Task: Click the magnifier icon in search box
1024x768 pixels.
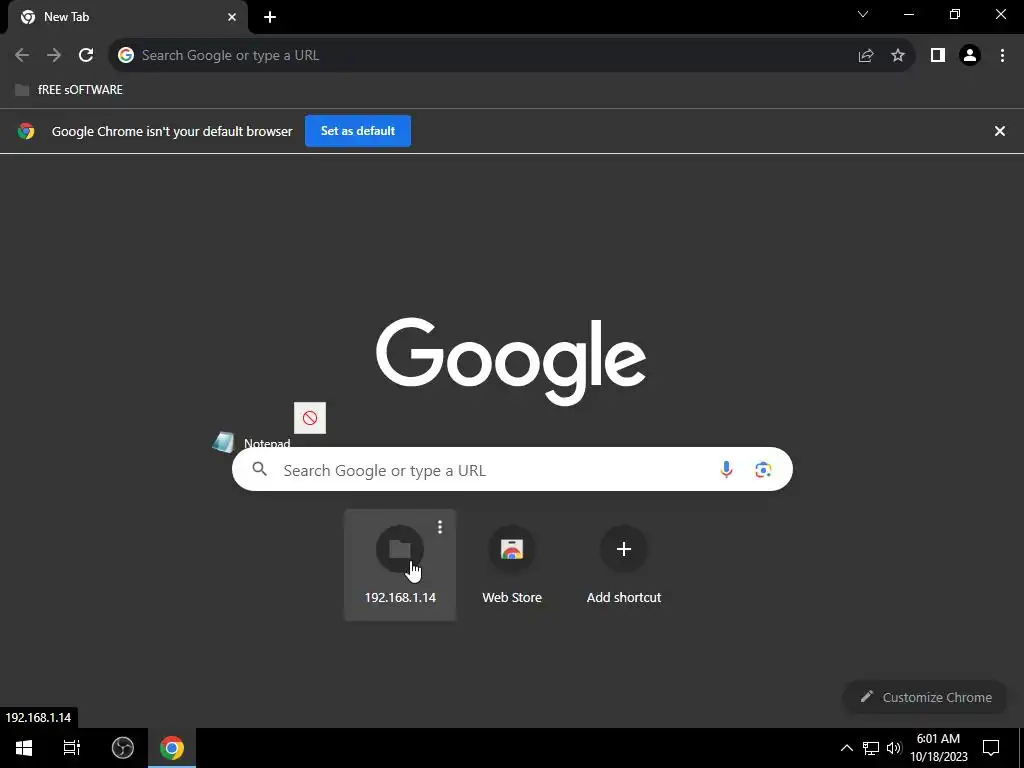Action: (259, 469)
